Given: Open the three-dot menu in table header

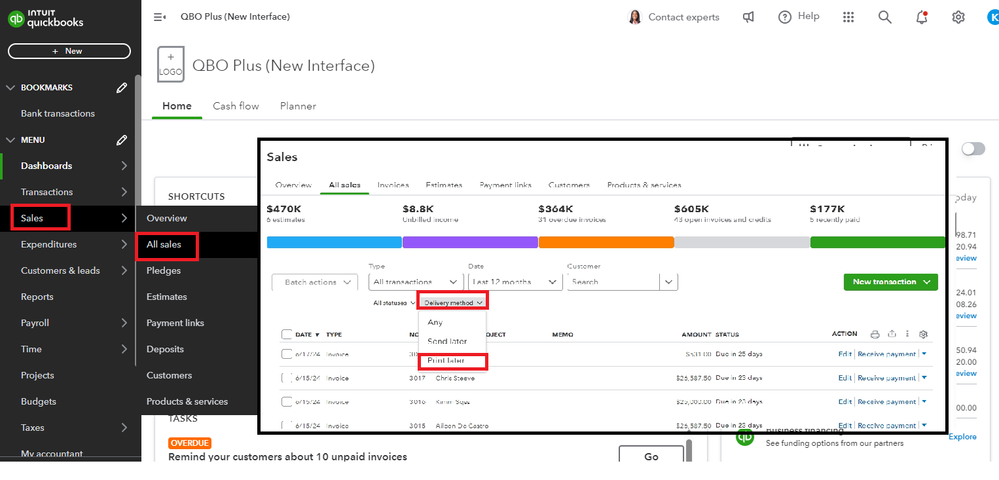Looking at the screenshot, I should click(x=907, y=334).
